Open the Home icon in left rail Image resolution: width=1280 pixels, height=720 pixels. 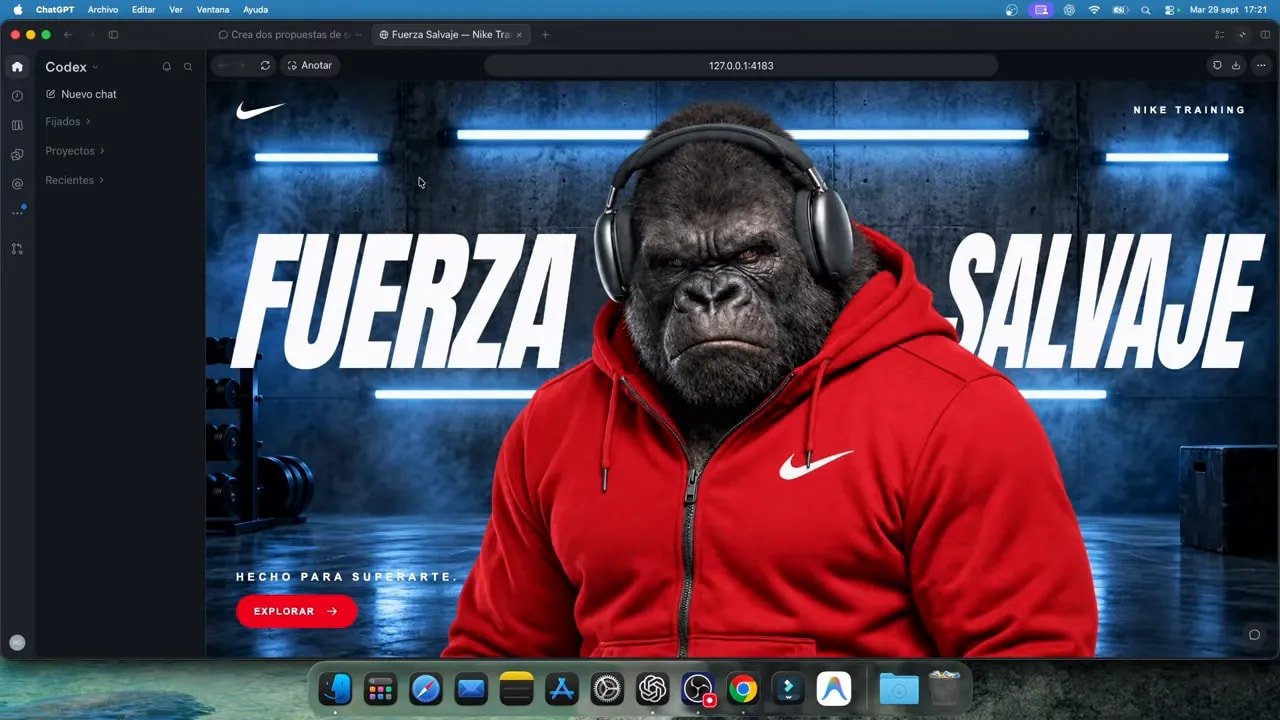click(x=17, y=67)
